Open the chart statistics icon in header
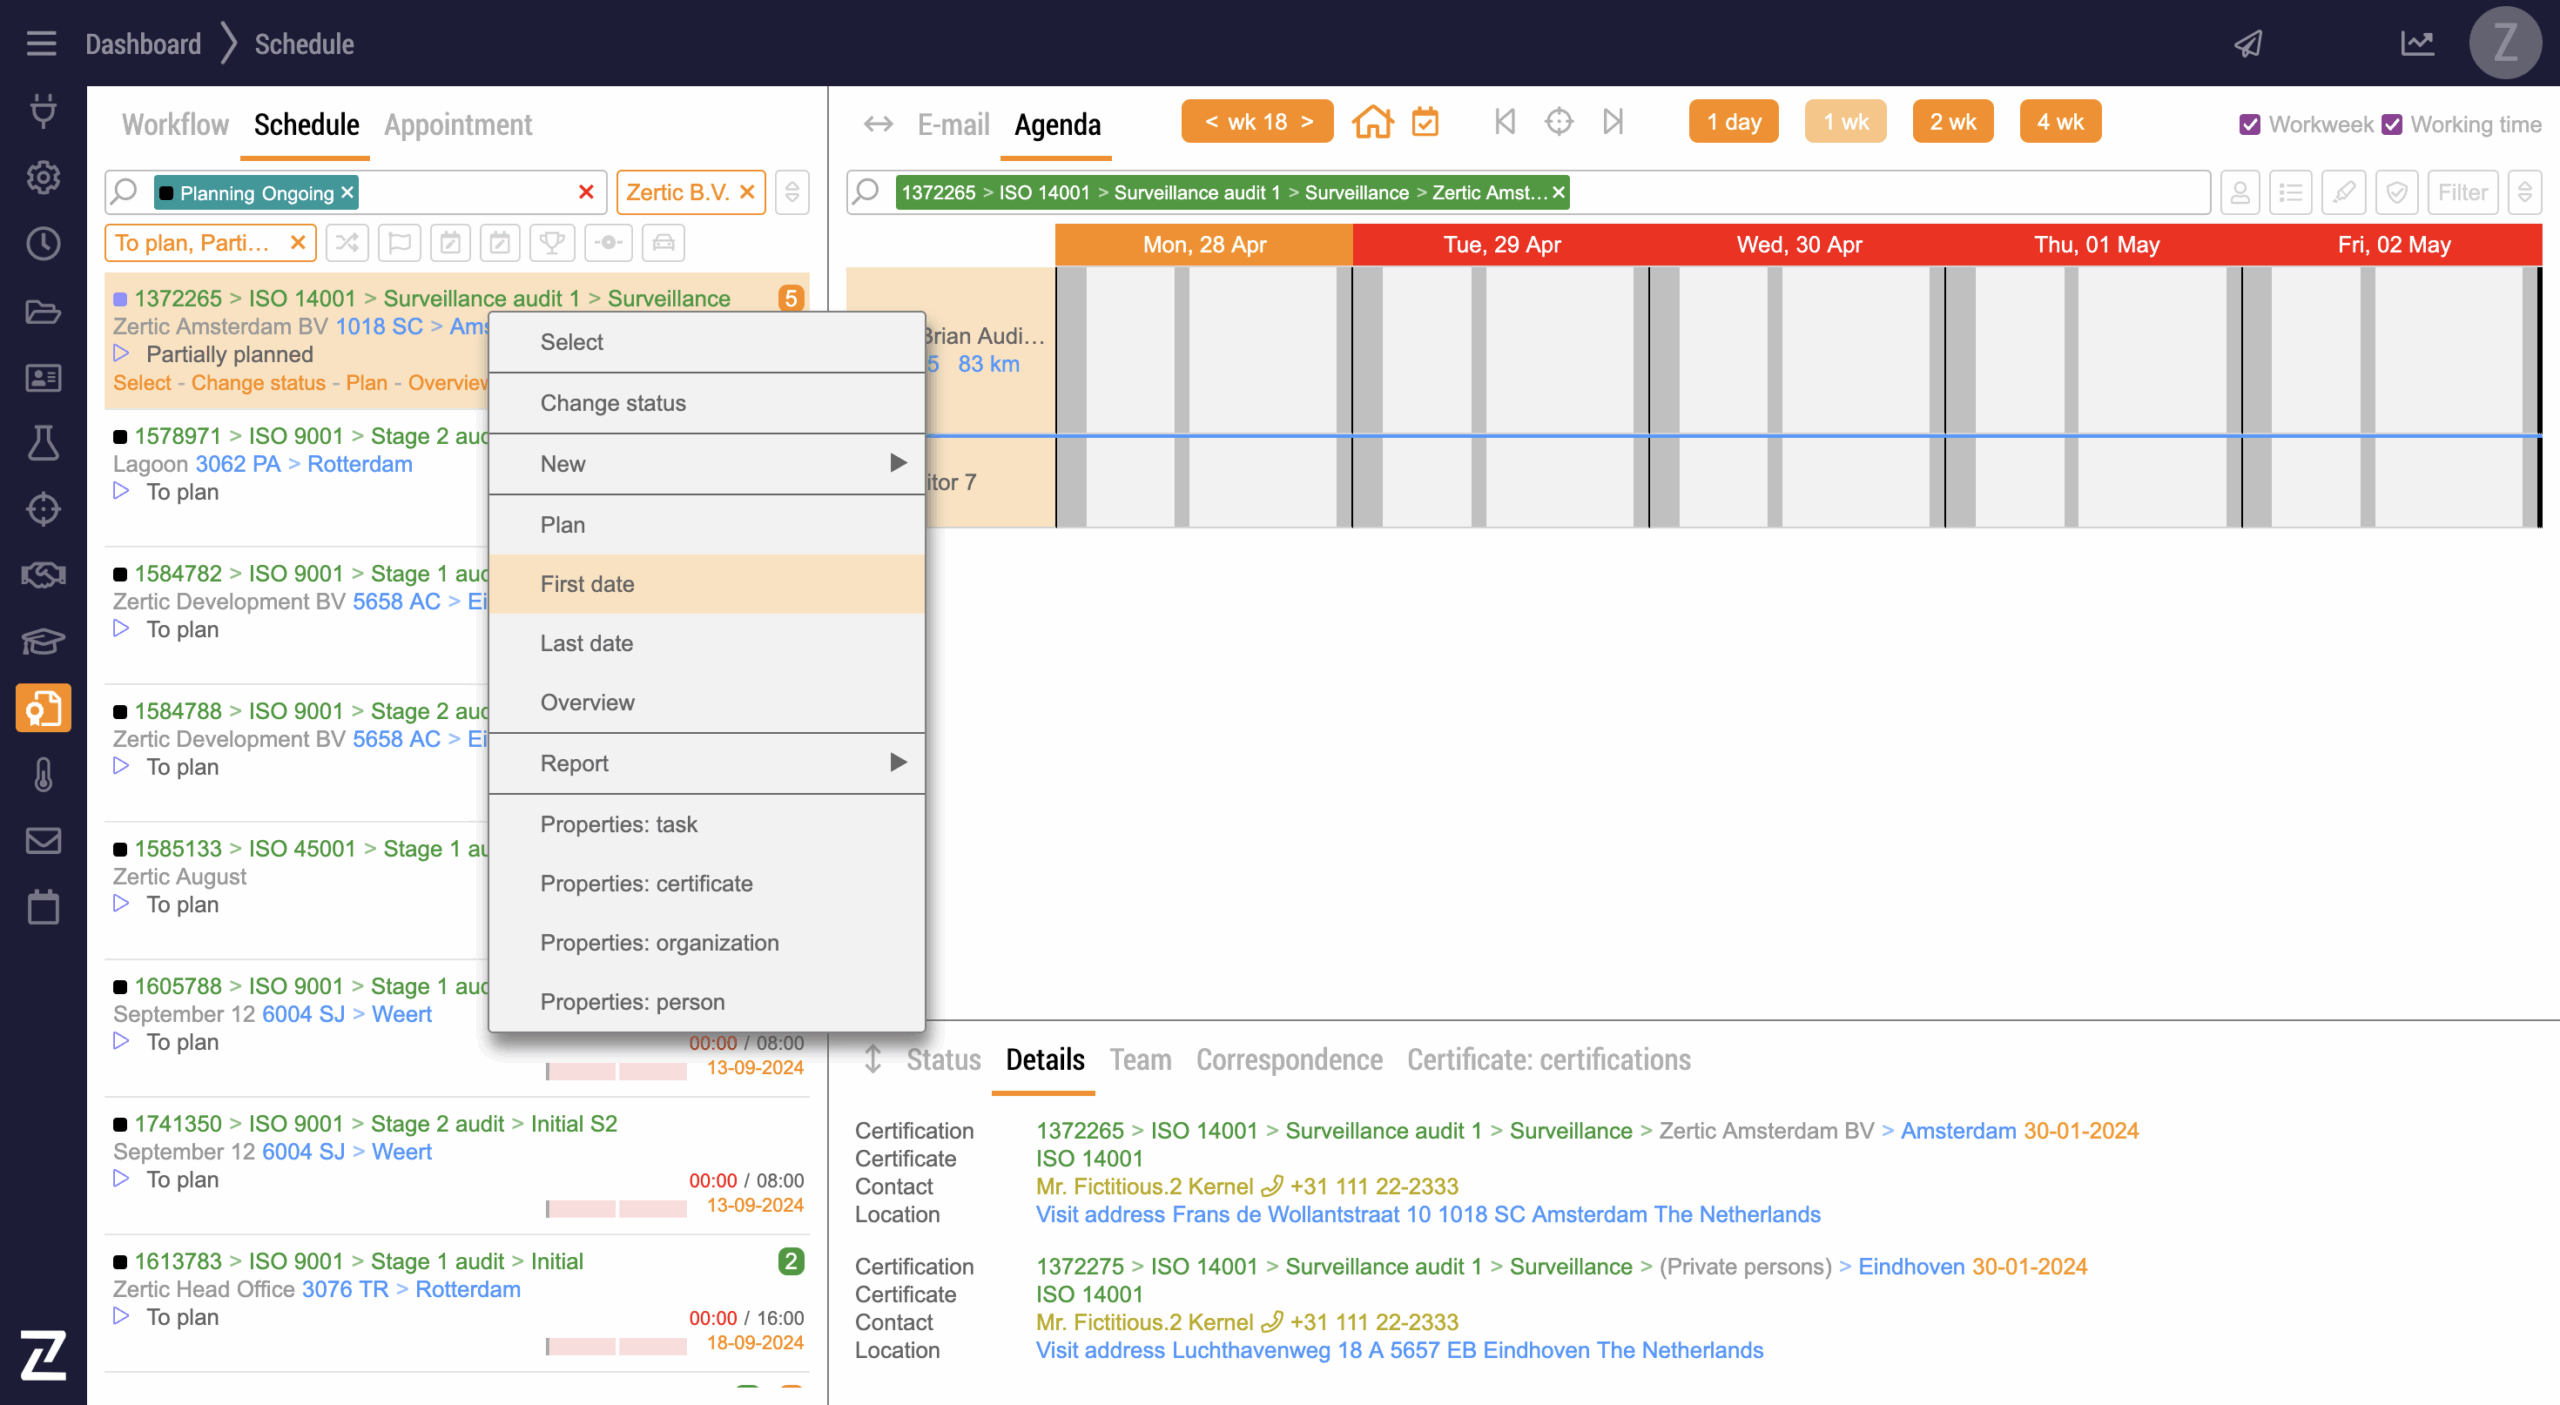Viewport: 2560px width, 1405px height. tap(2417, 44)
